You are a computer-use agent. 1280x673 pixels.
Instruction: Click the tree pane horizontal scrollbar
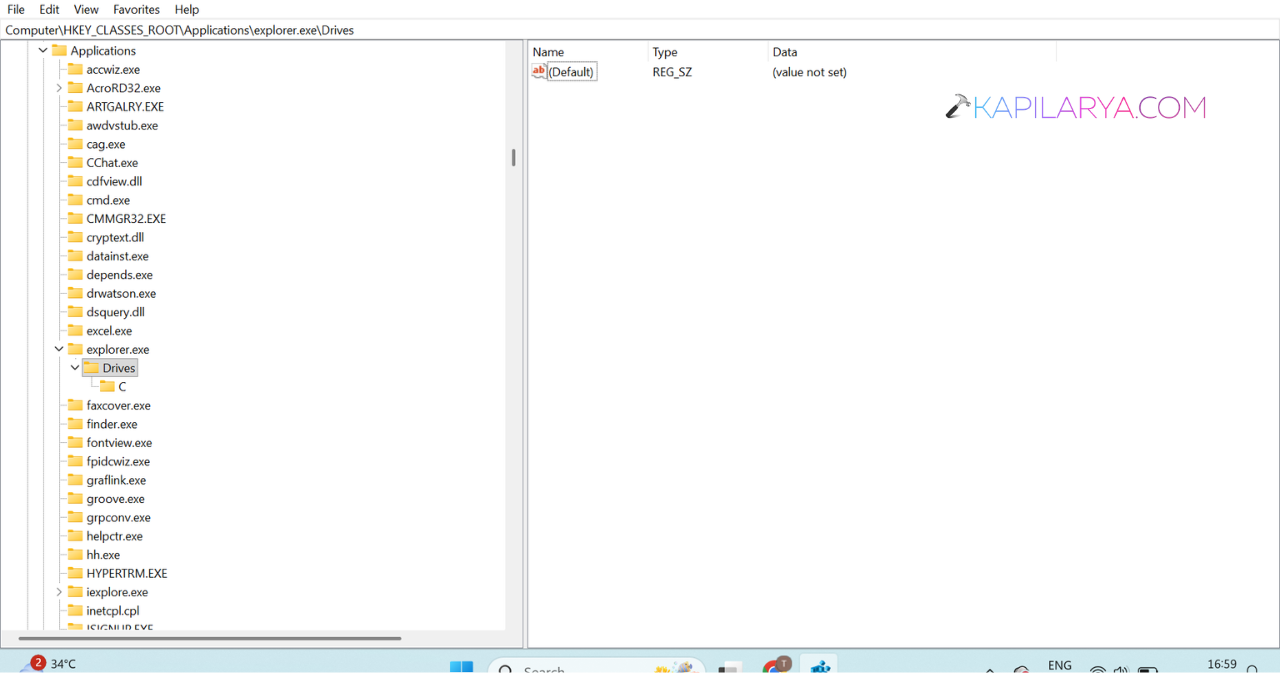tap(210, 638)
